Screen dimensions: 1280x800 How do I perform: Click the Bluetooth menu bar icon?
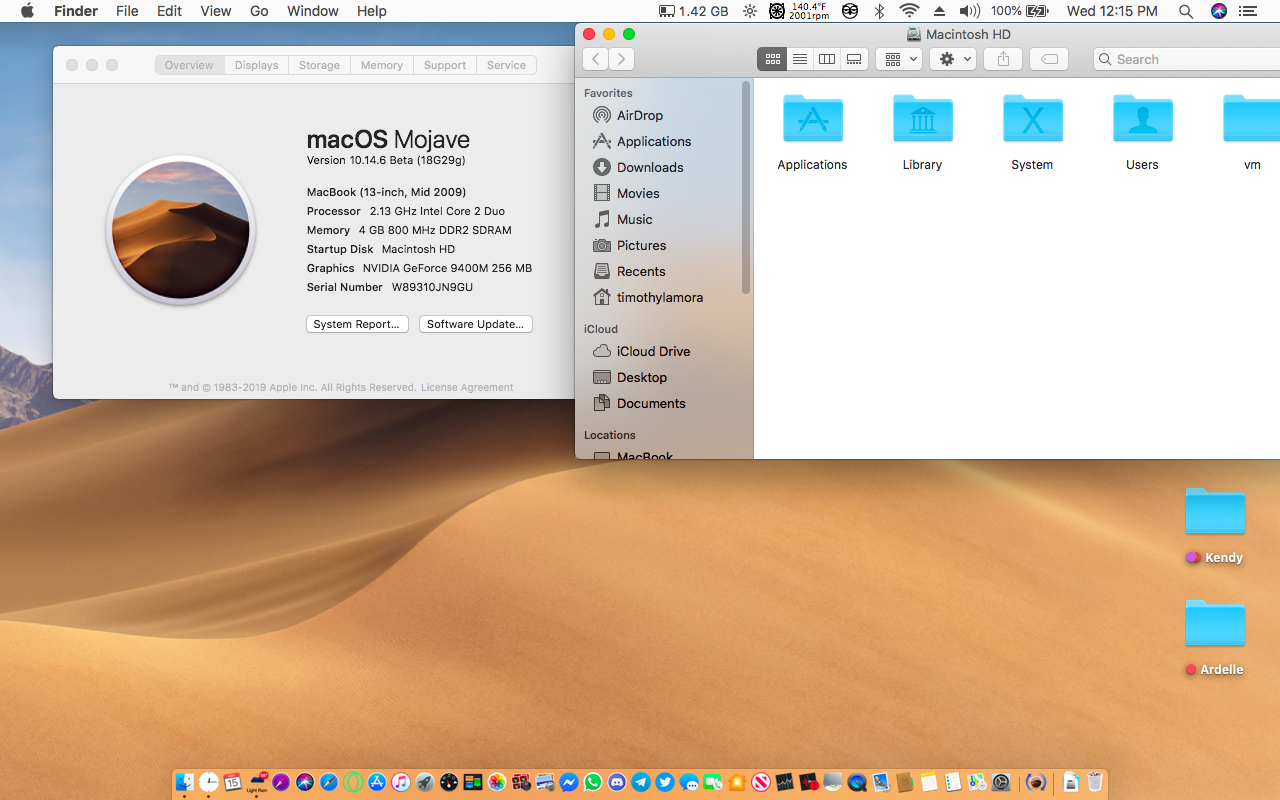[880, 11]
